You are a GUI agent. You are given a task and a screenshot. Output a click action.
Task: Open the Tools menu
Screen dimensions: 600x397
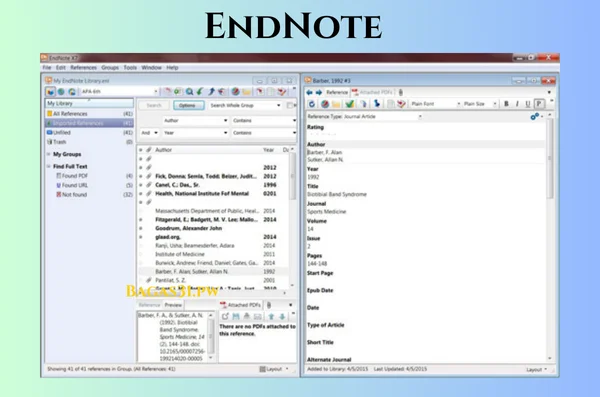click(130, 68)
